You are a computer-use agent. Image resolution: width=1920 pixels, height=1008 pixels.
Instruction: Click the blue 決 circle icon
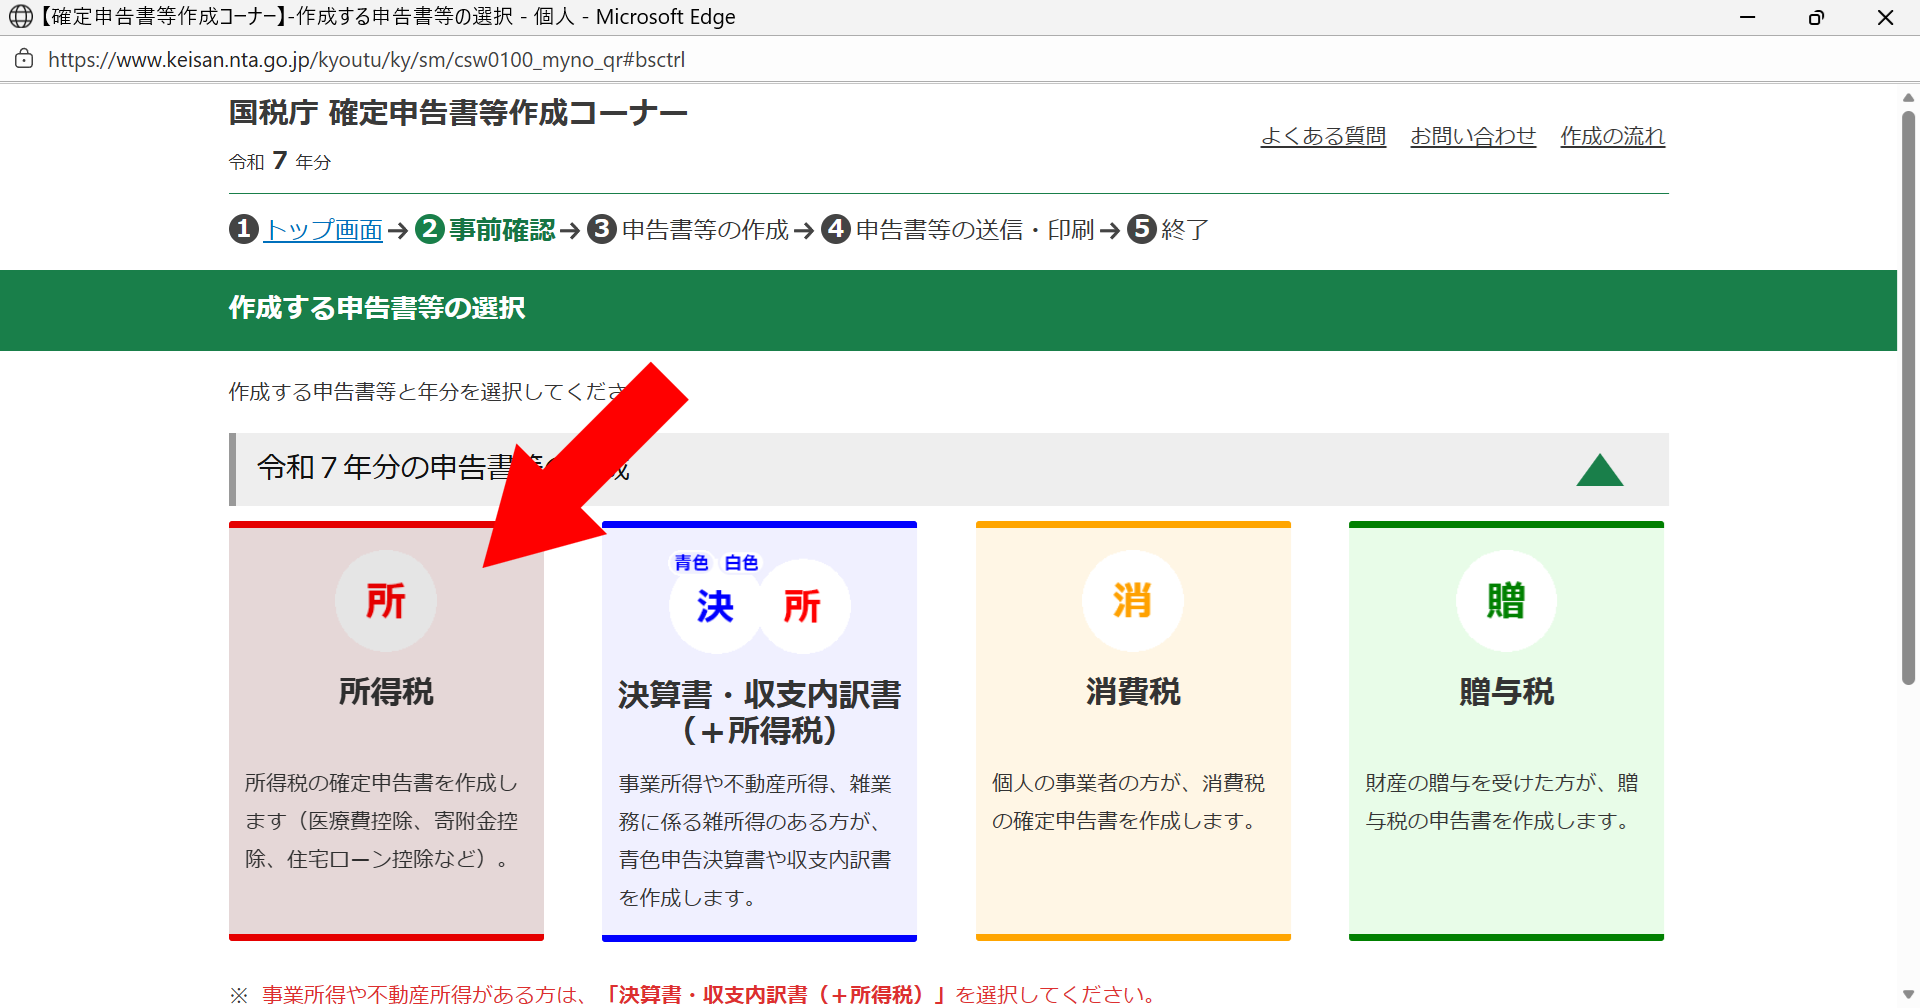715,606
